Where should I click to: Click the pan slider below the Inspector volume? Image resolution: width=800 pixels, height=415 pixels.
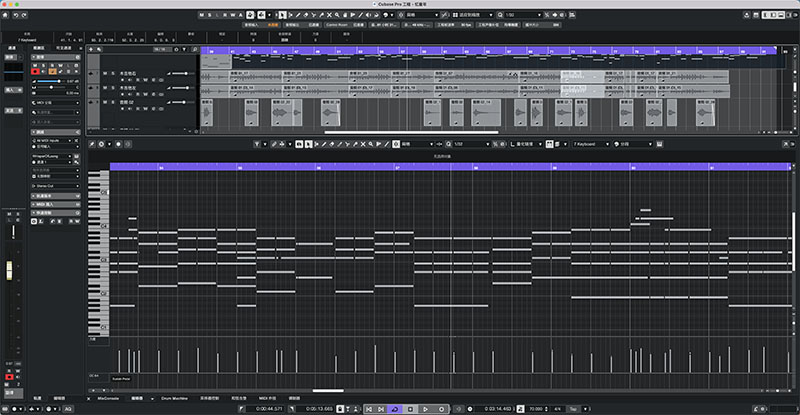coord(53,87)
